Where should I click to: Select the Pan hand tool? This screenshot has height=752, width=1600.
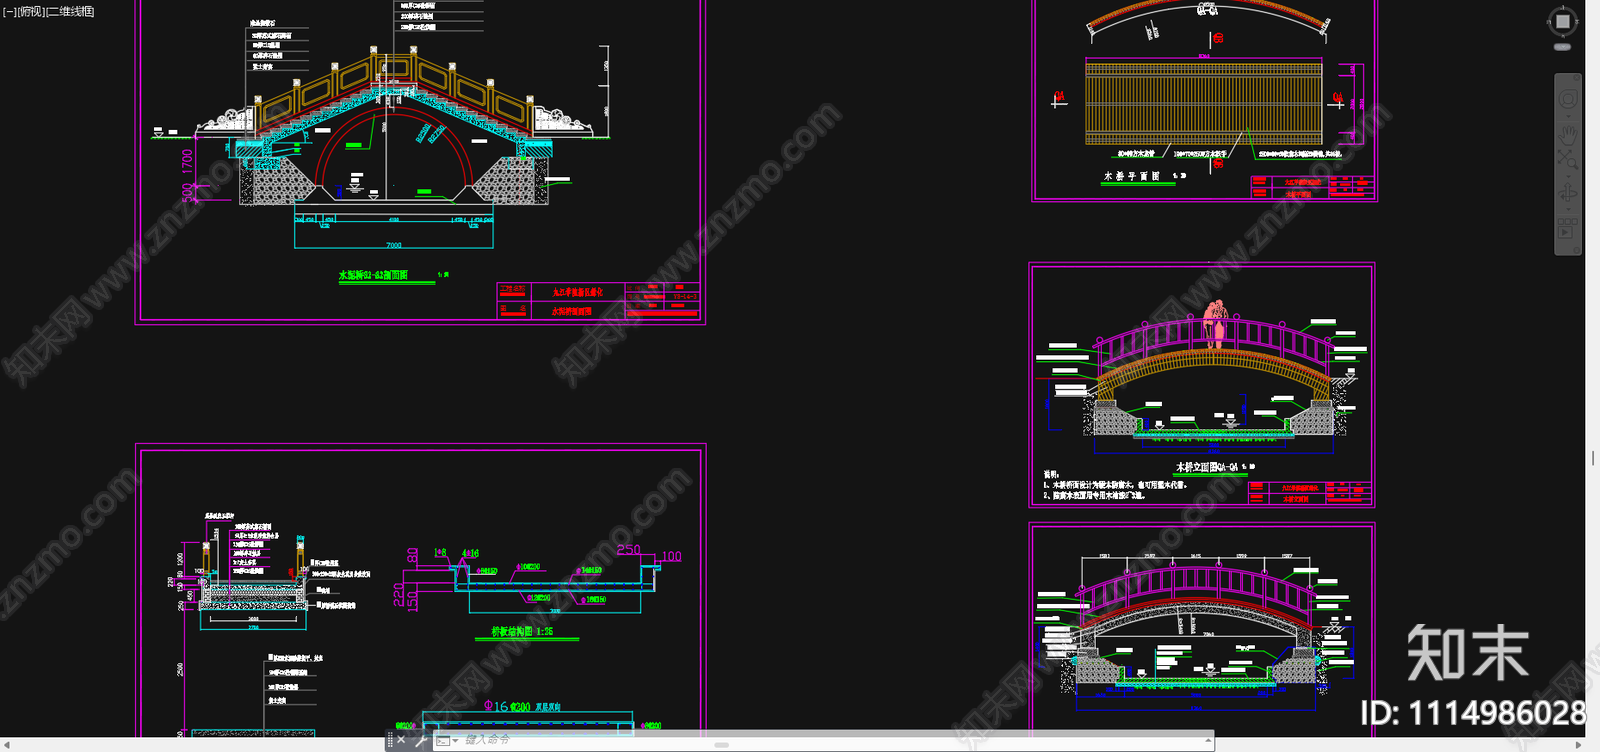click(1568, 135)
